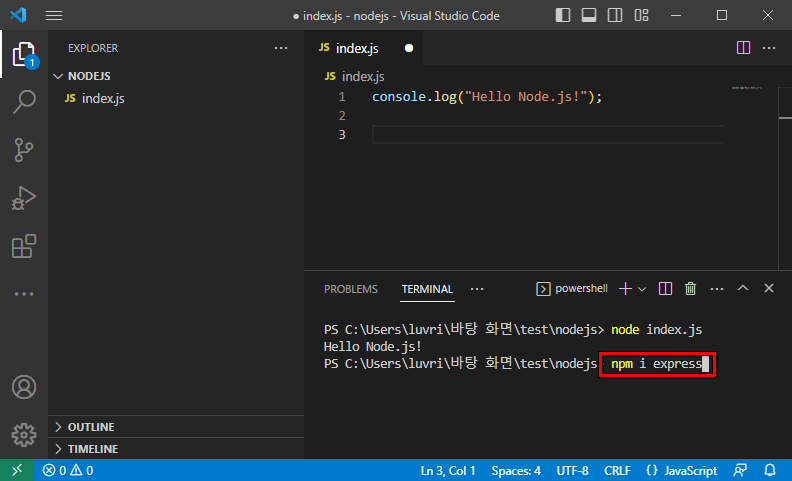Create a new terminal with plus
Viewport: 792px width, 481px height.
pos(625,288)
